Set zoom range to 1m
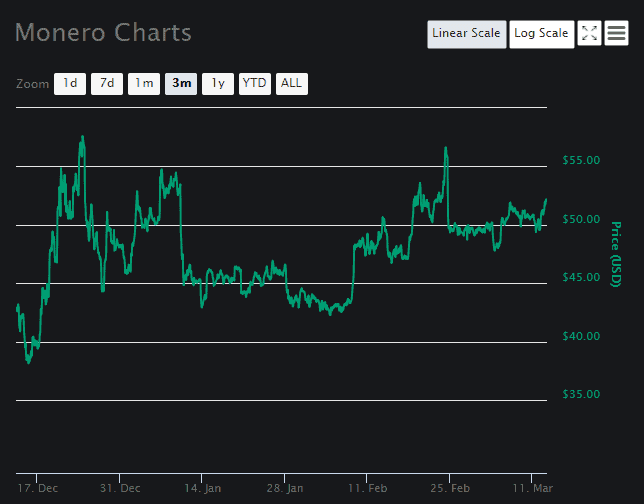The height and width of the screenshot is (504, 644). coord(144,84)
